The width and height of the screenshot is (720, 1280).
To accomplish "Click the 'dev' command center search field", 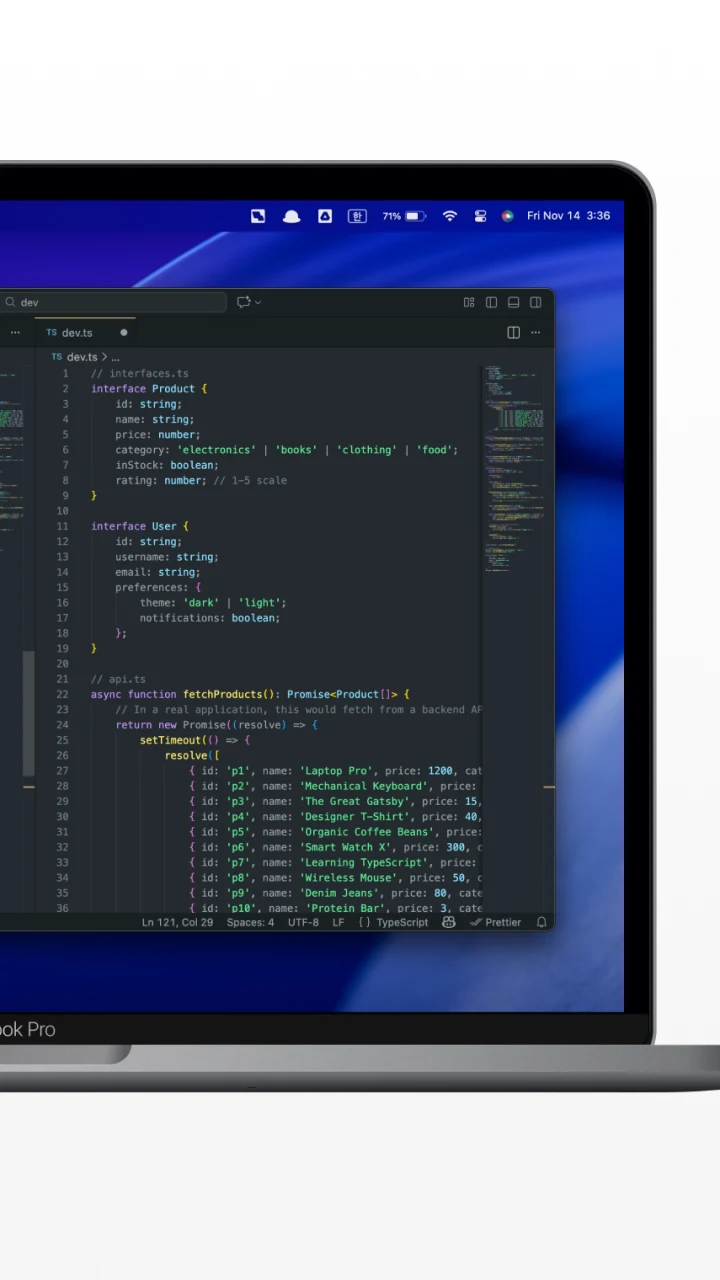I will pyautogui.click(x=112, y=302).
